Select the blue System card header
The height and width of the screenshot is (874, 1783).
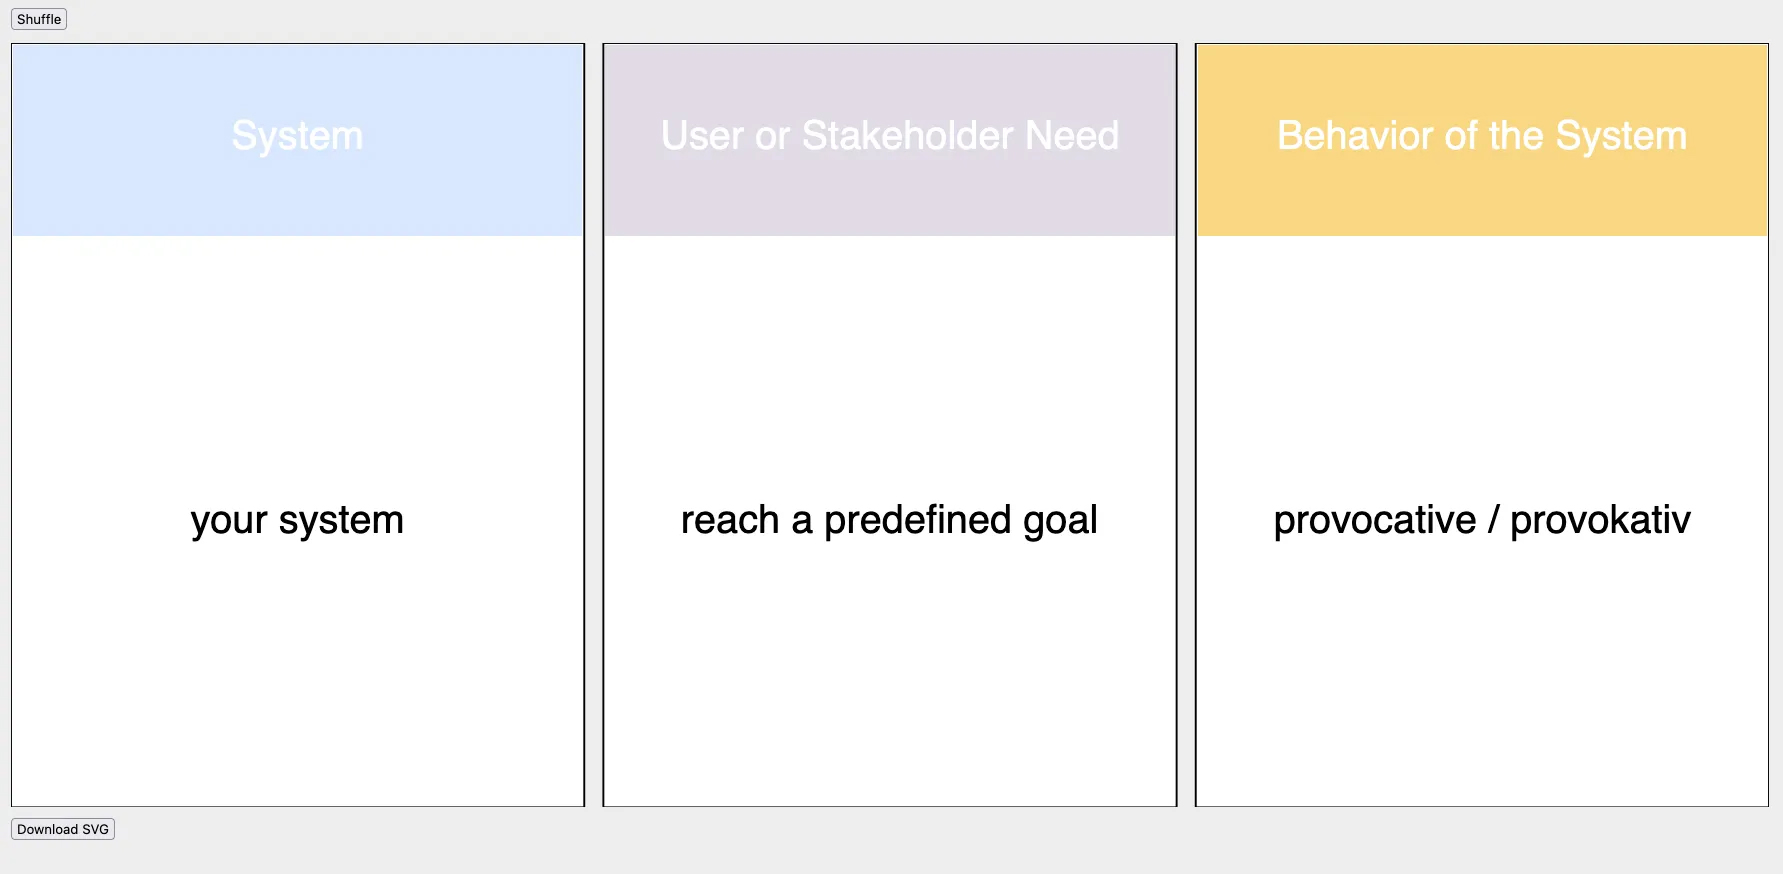[298, 140]
